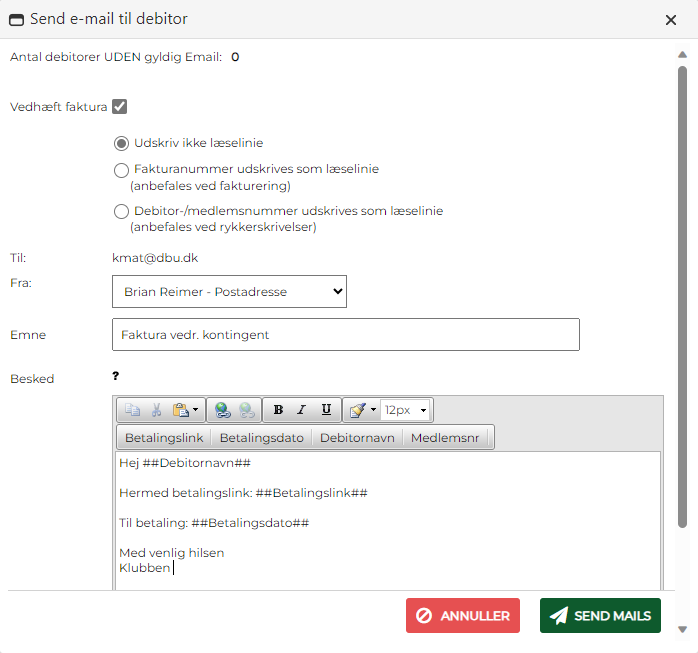The height and width of the screenshot is (653, 698).
Task: Open the Fra sender dropdown
Action: 229,292
